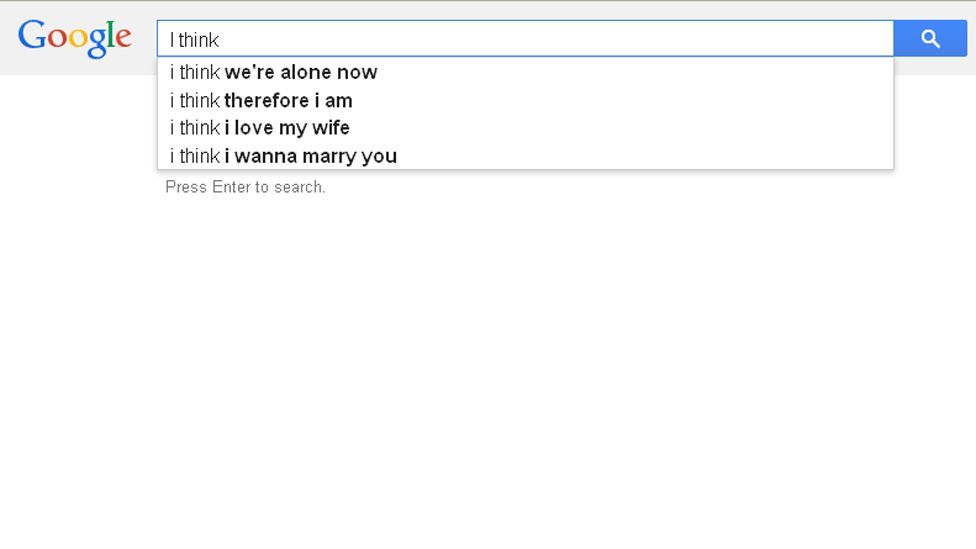Viewport: 976px width, 549px height.
Task: Click the "Press Enter to search." hint text
Action: pos(245,187)
